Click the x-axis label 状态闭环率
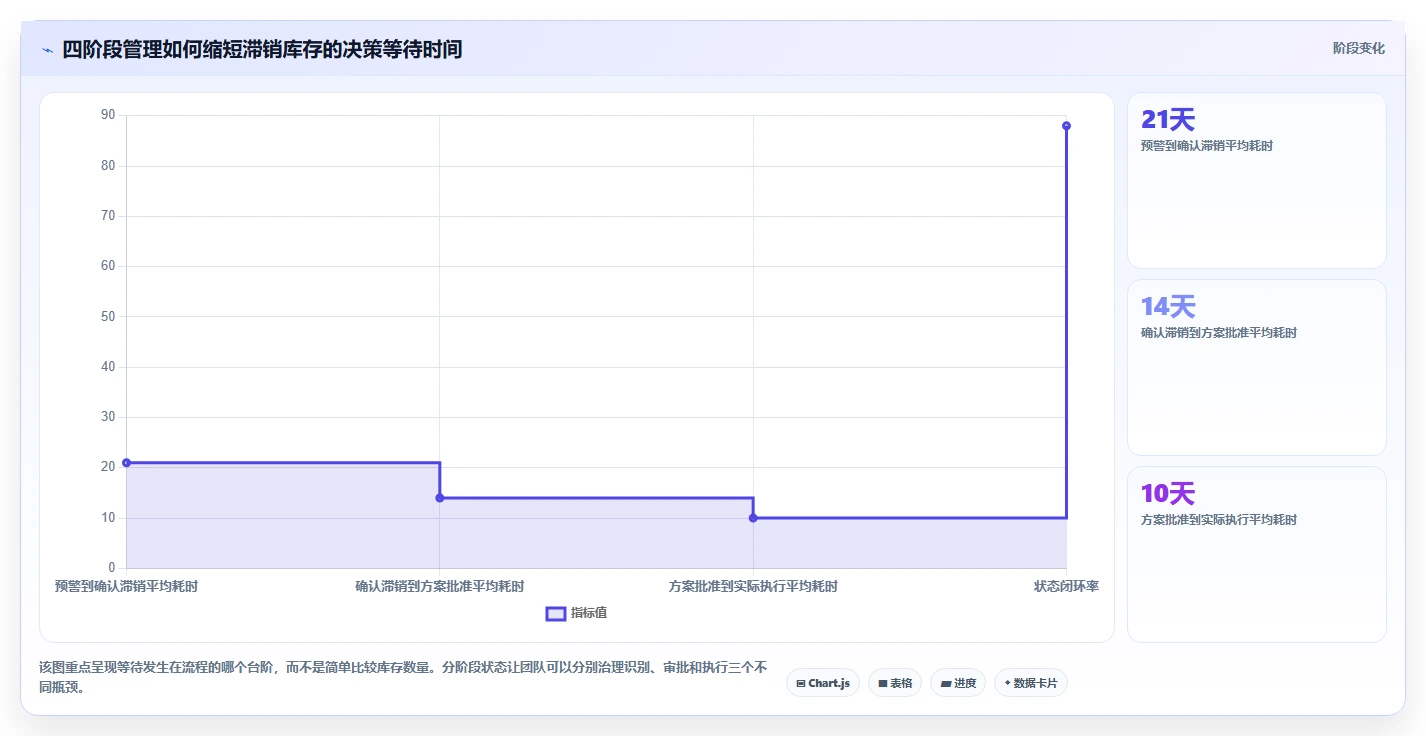This screenshot has height=736, width=1426. (1066, 587)
